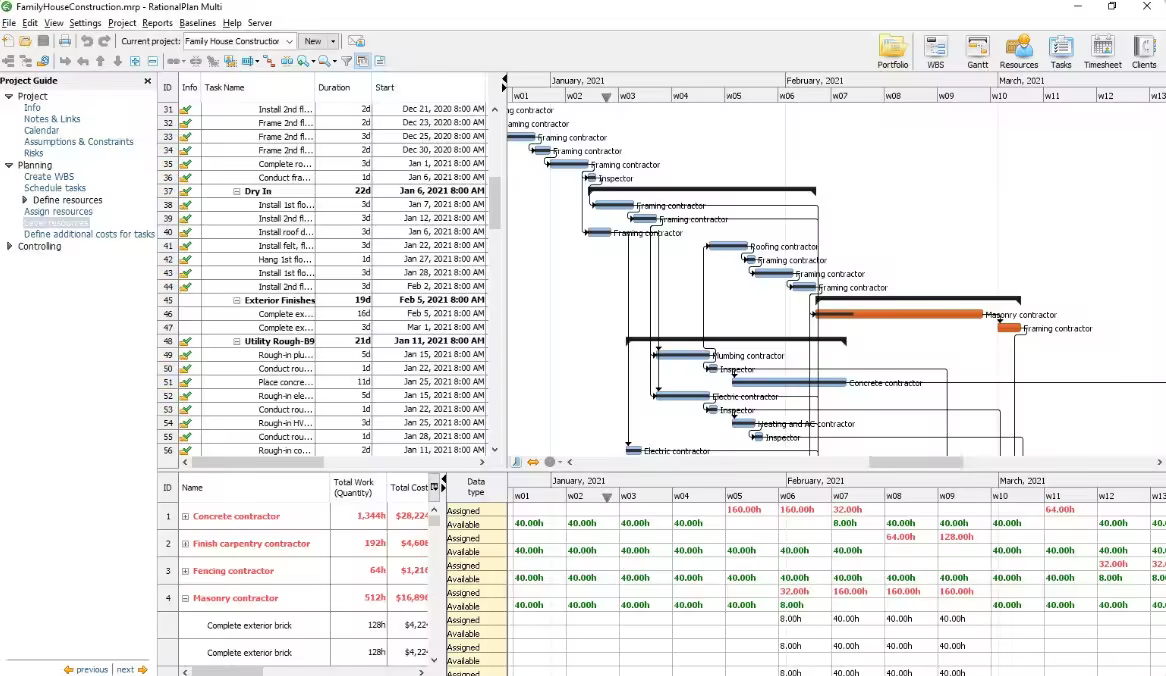Click the Gantt chart horizontal scrollbar
Image resolution: width=1166 pixels, height=676 pixels.
point(915,462)
